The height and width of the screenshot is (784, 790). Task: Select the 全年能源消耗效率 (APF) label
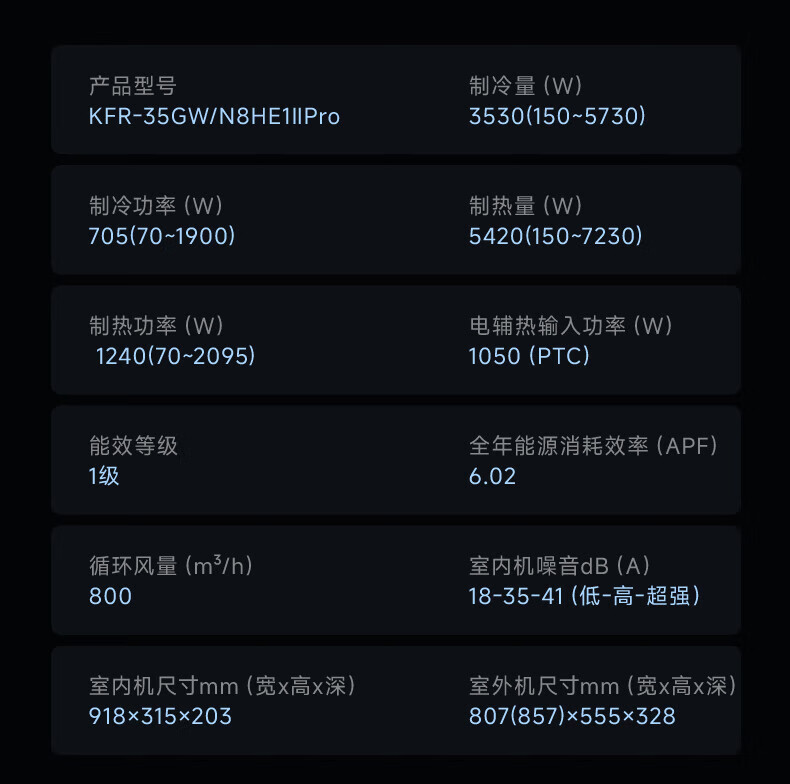click(x=593, y=446)
